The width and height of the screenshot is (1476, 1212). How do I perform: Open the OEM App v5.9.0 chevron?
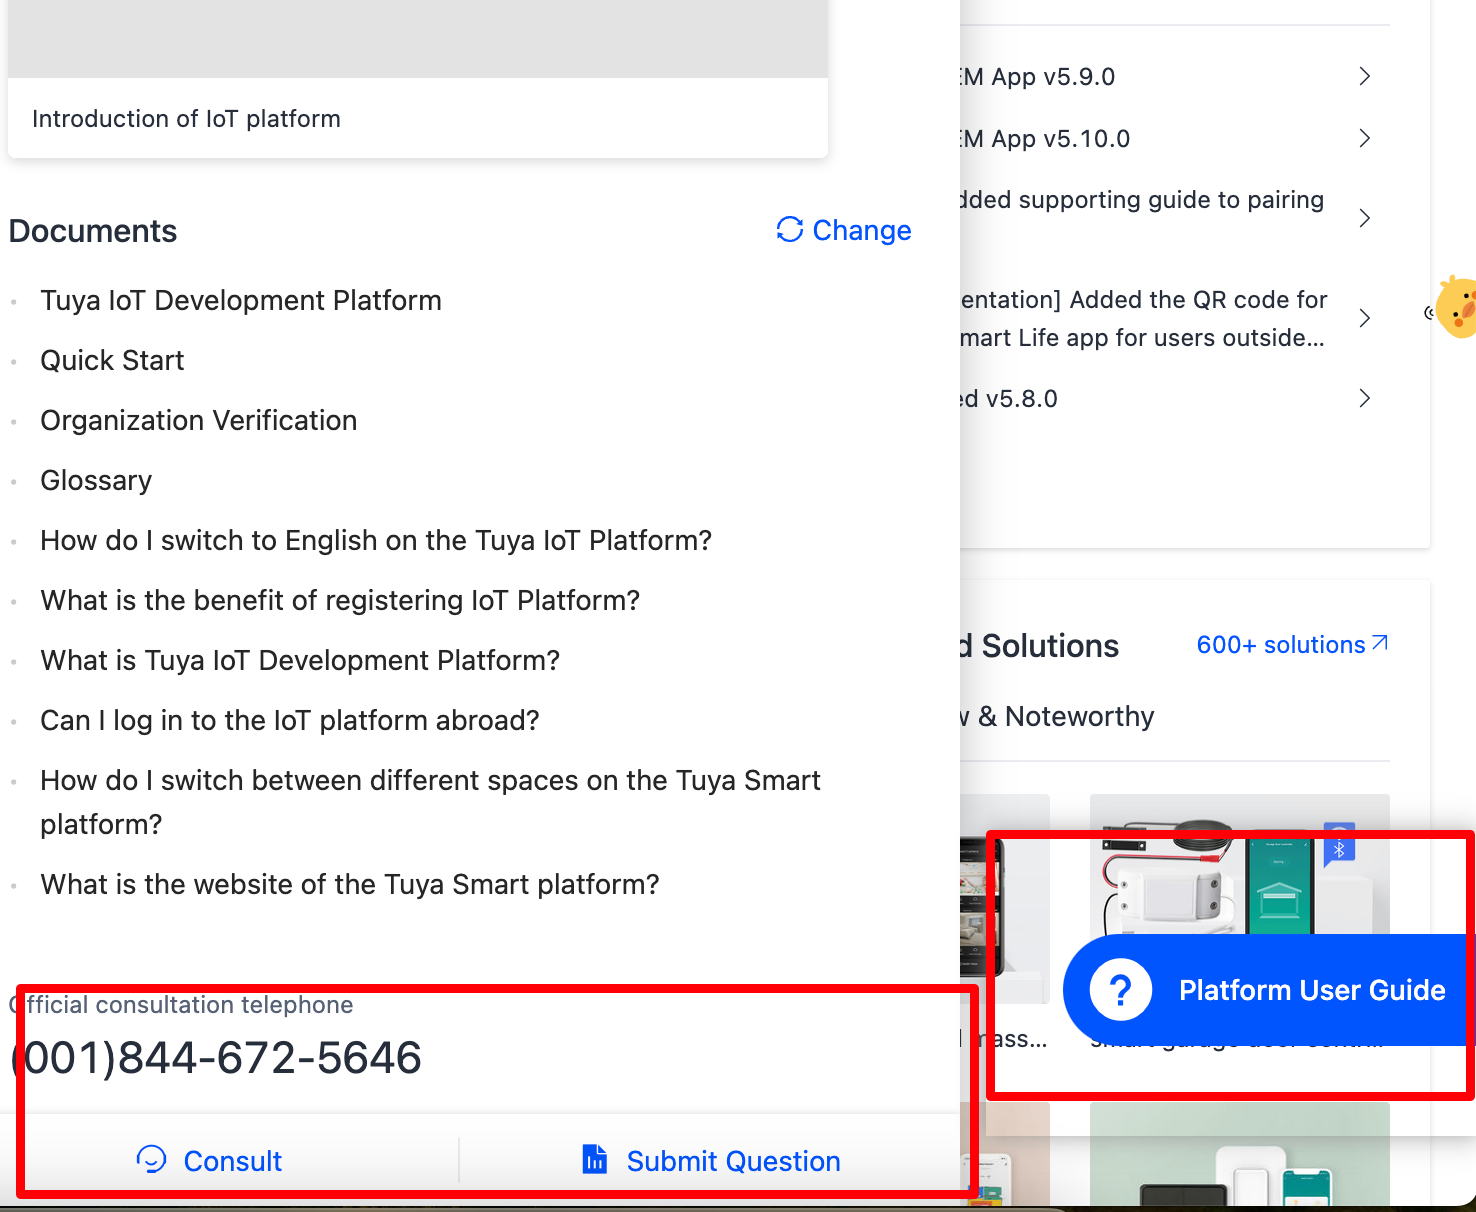[x=1365, y=76]
